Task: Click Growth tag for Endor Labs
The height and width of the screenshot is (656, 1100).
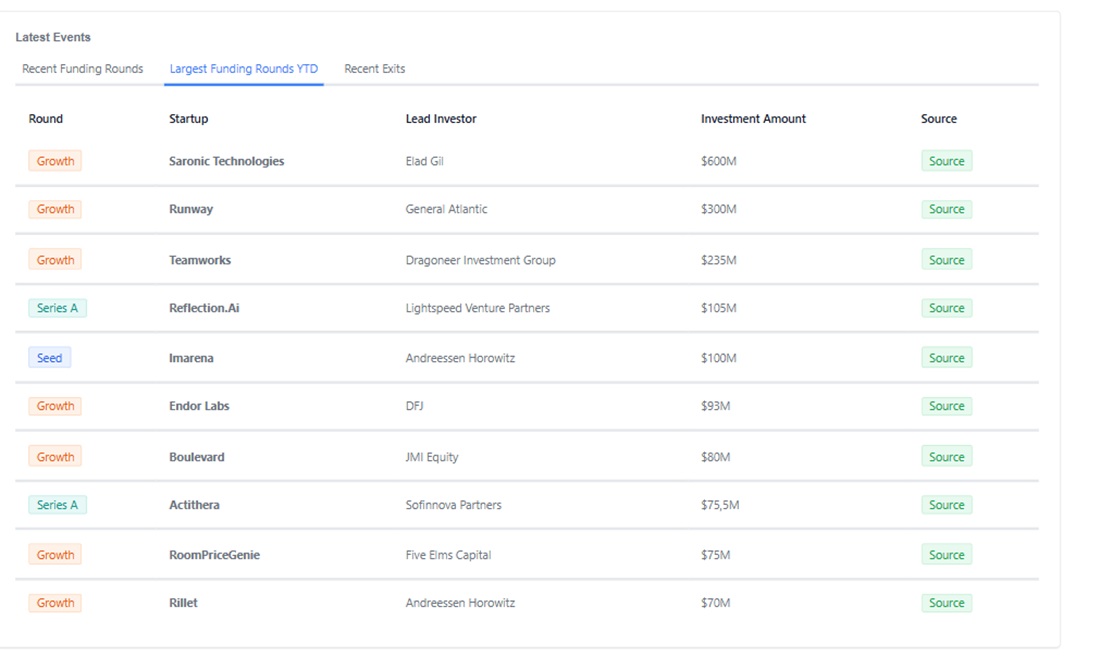Action: 55,406
